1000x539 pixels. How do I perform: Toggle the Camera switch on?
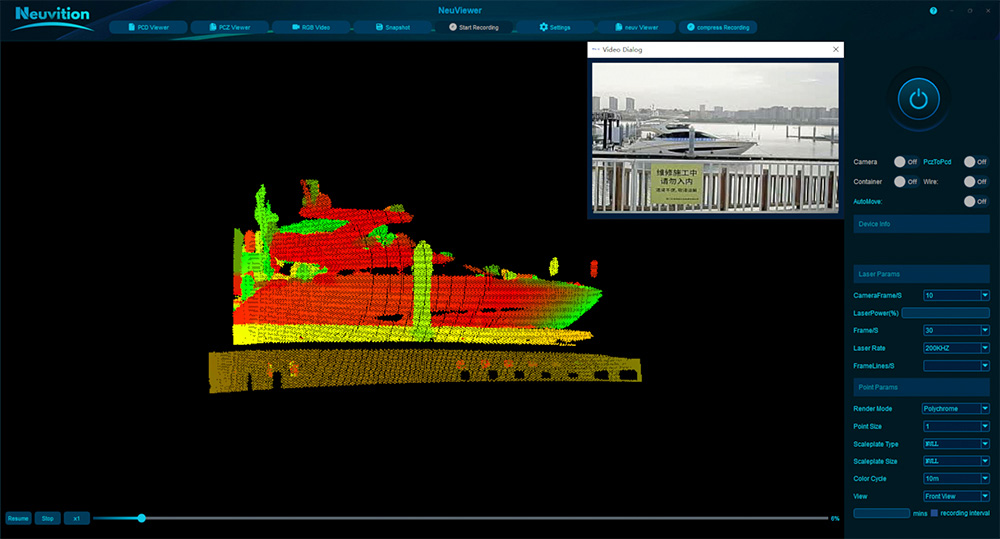point(906,162)
